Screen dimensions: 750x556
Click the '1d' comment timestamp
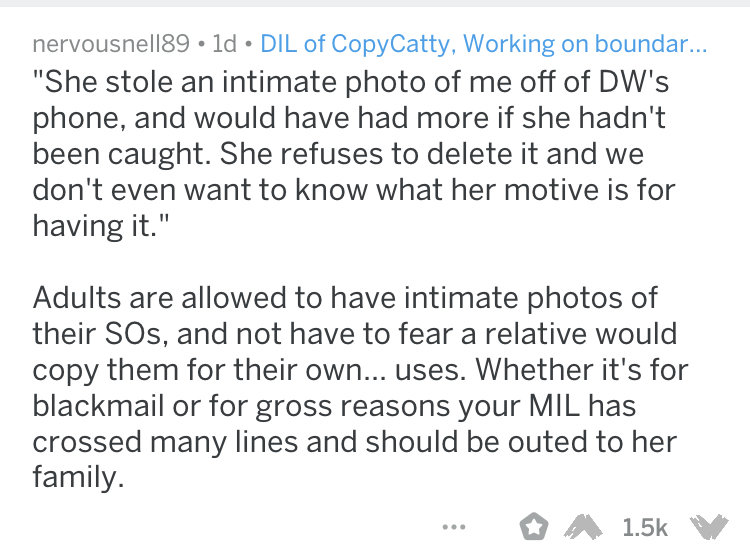click(224, 44)
